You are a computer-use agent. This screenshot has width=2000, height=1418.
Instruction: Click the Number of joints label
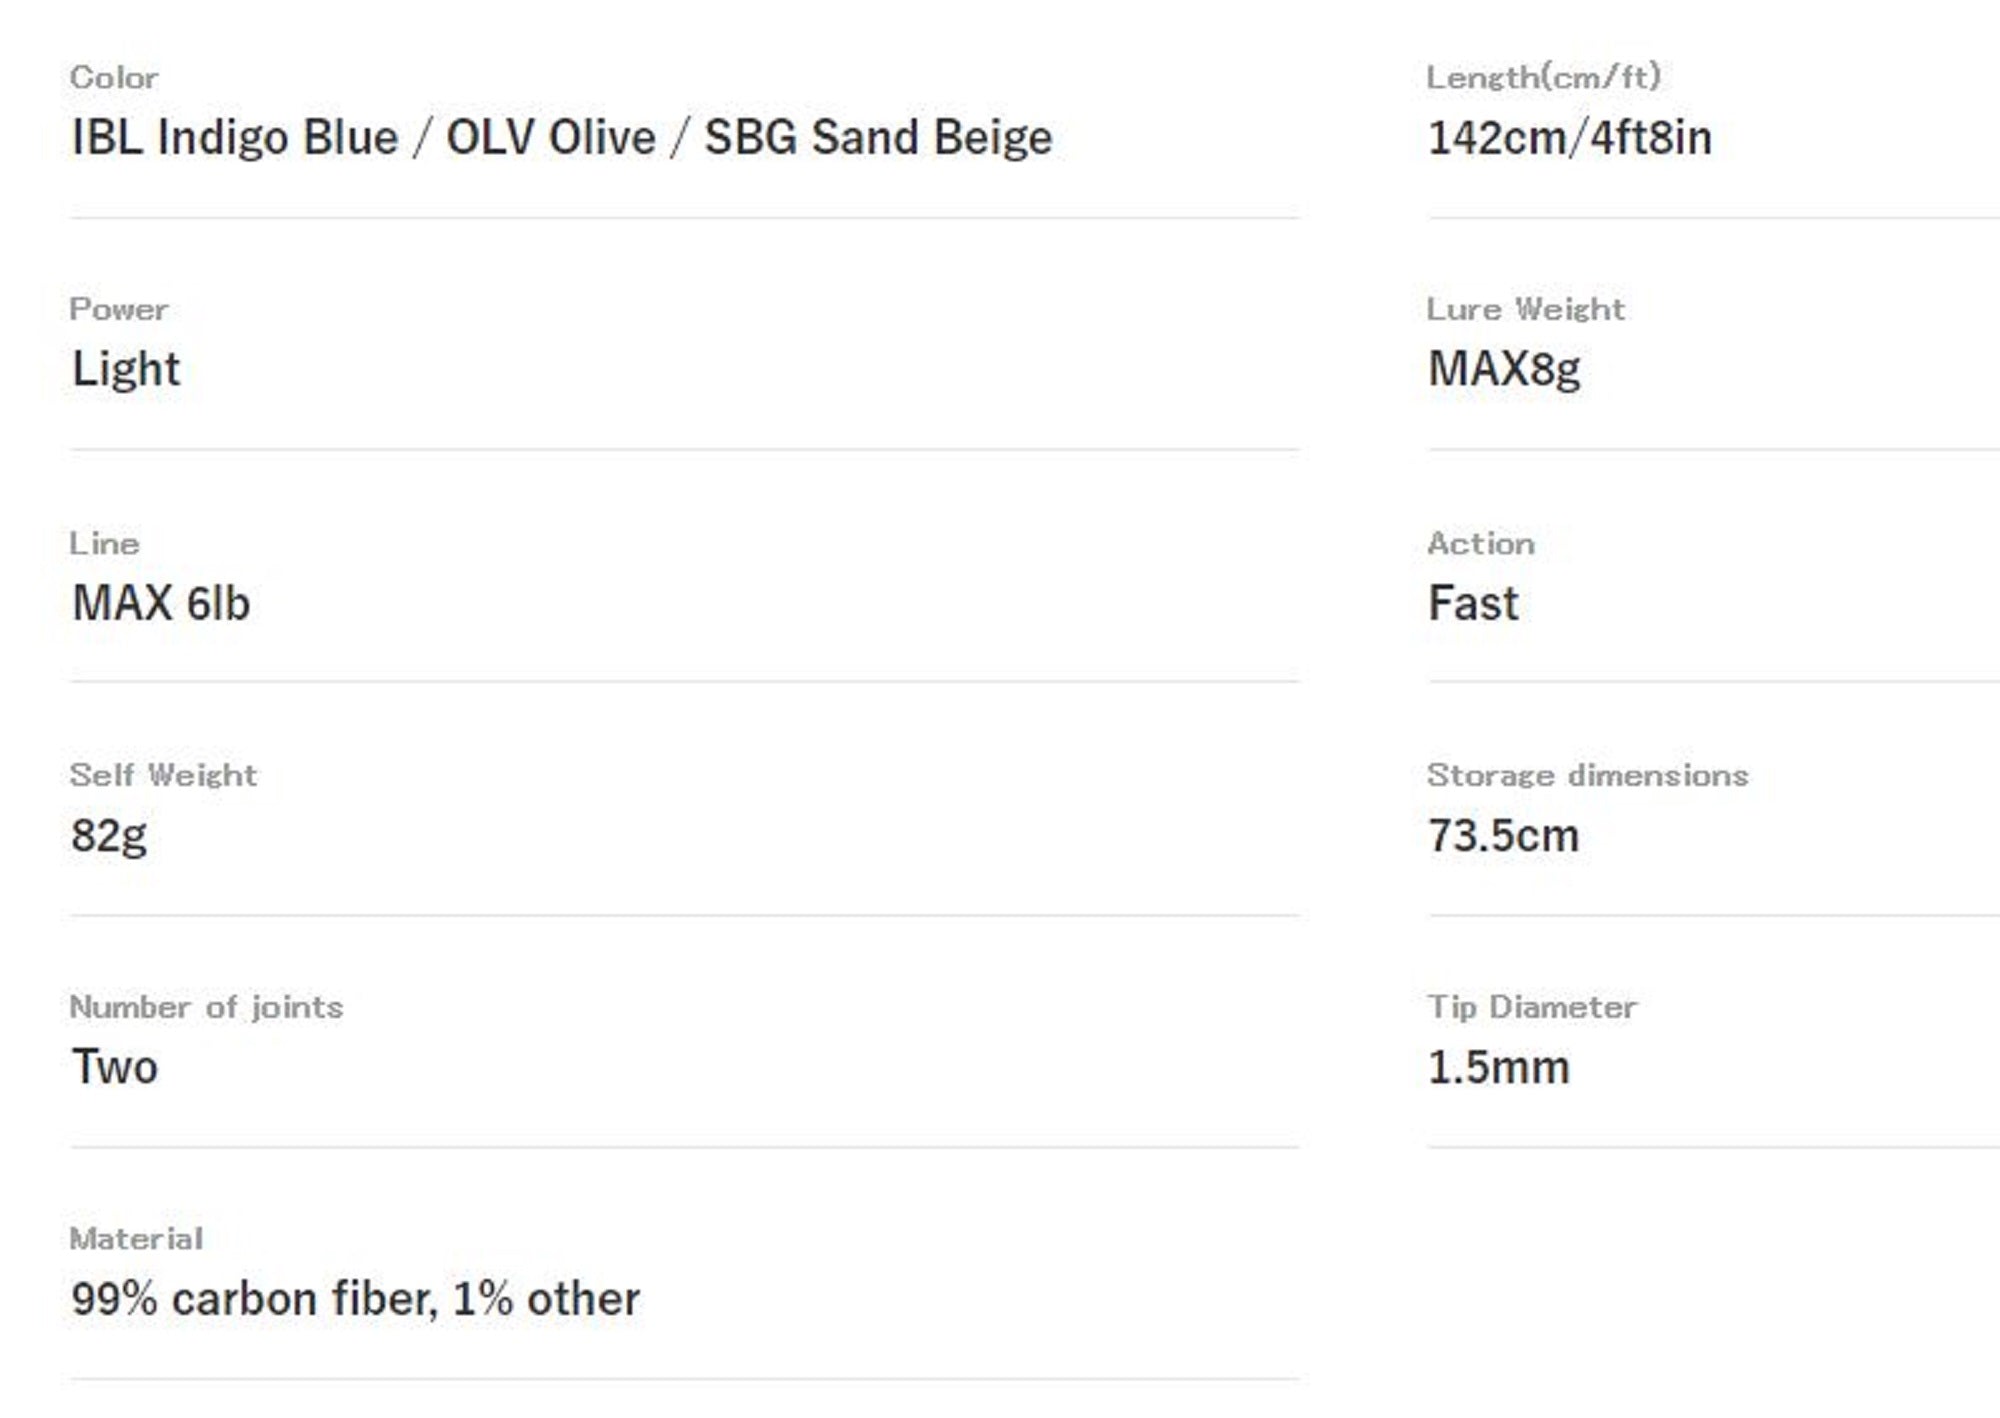[206, 1007]
